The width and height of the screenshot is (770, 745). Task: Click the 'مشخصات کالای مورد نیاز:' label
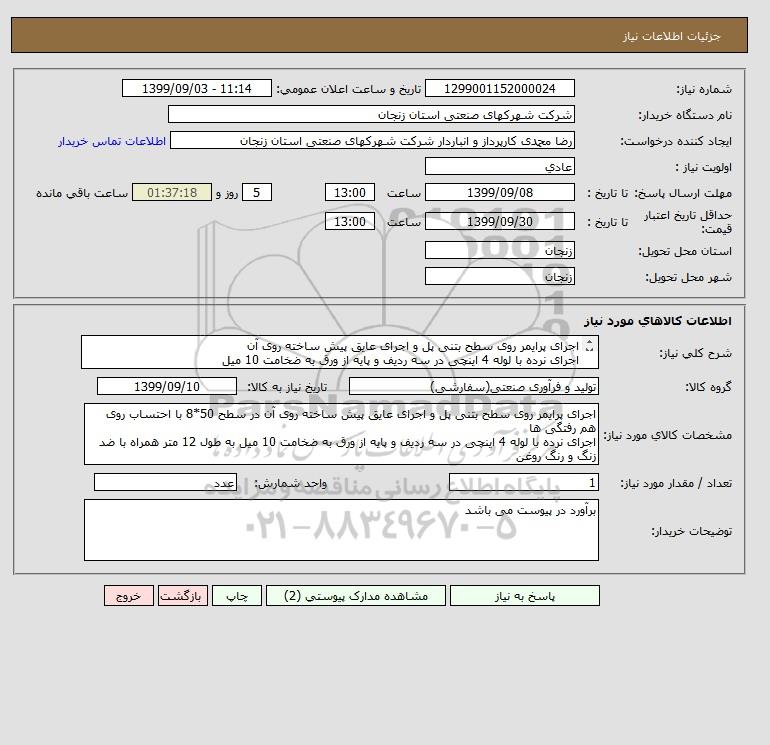click(667, 435)
